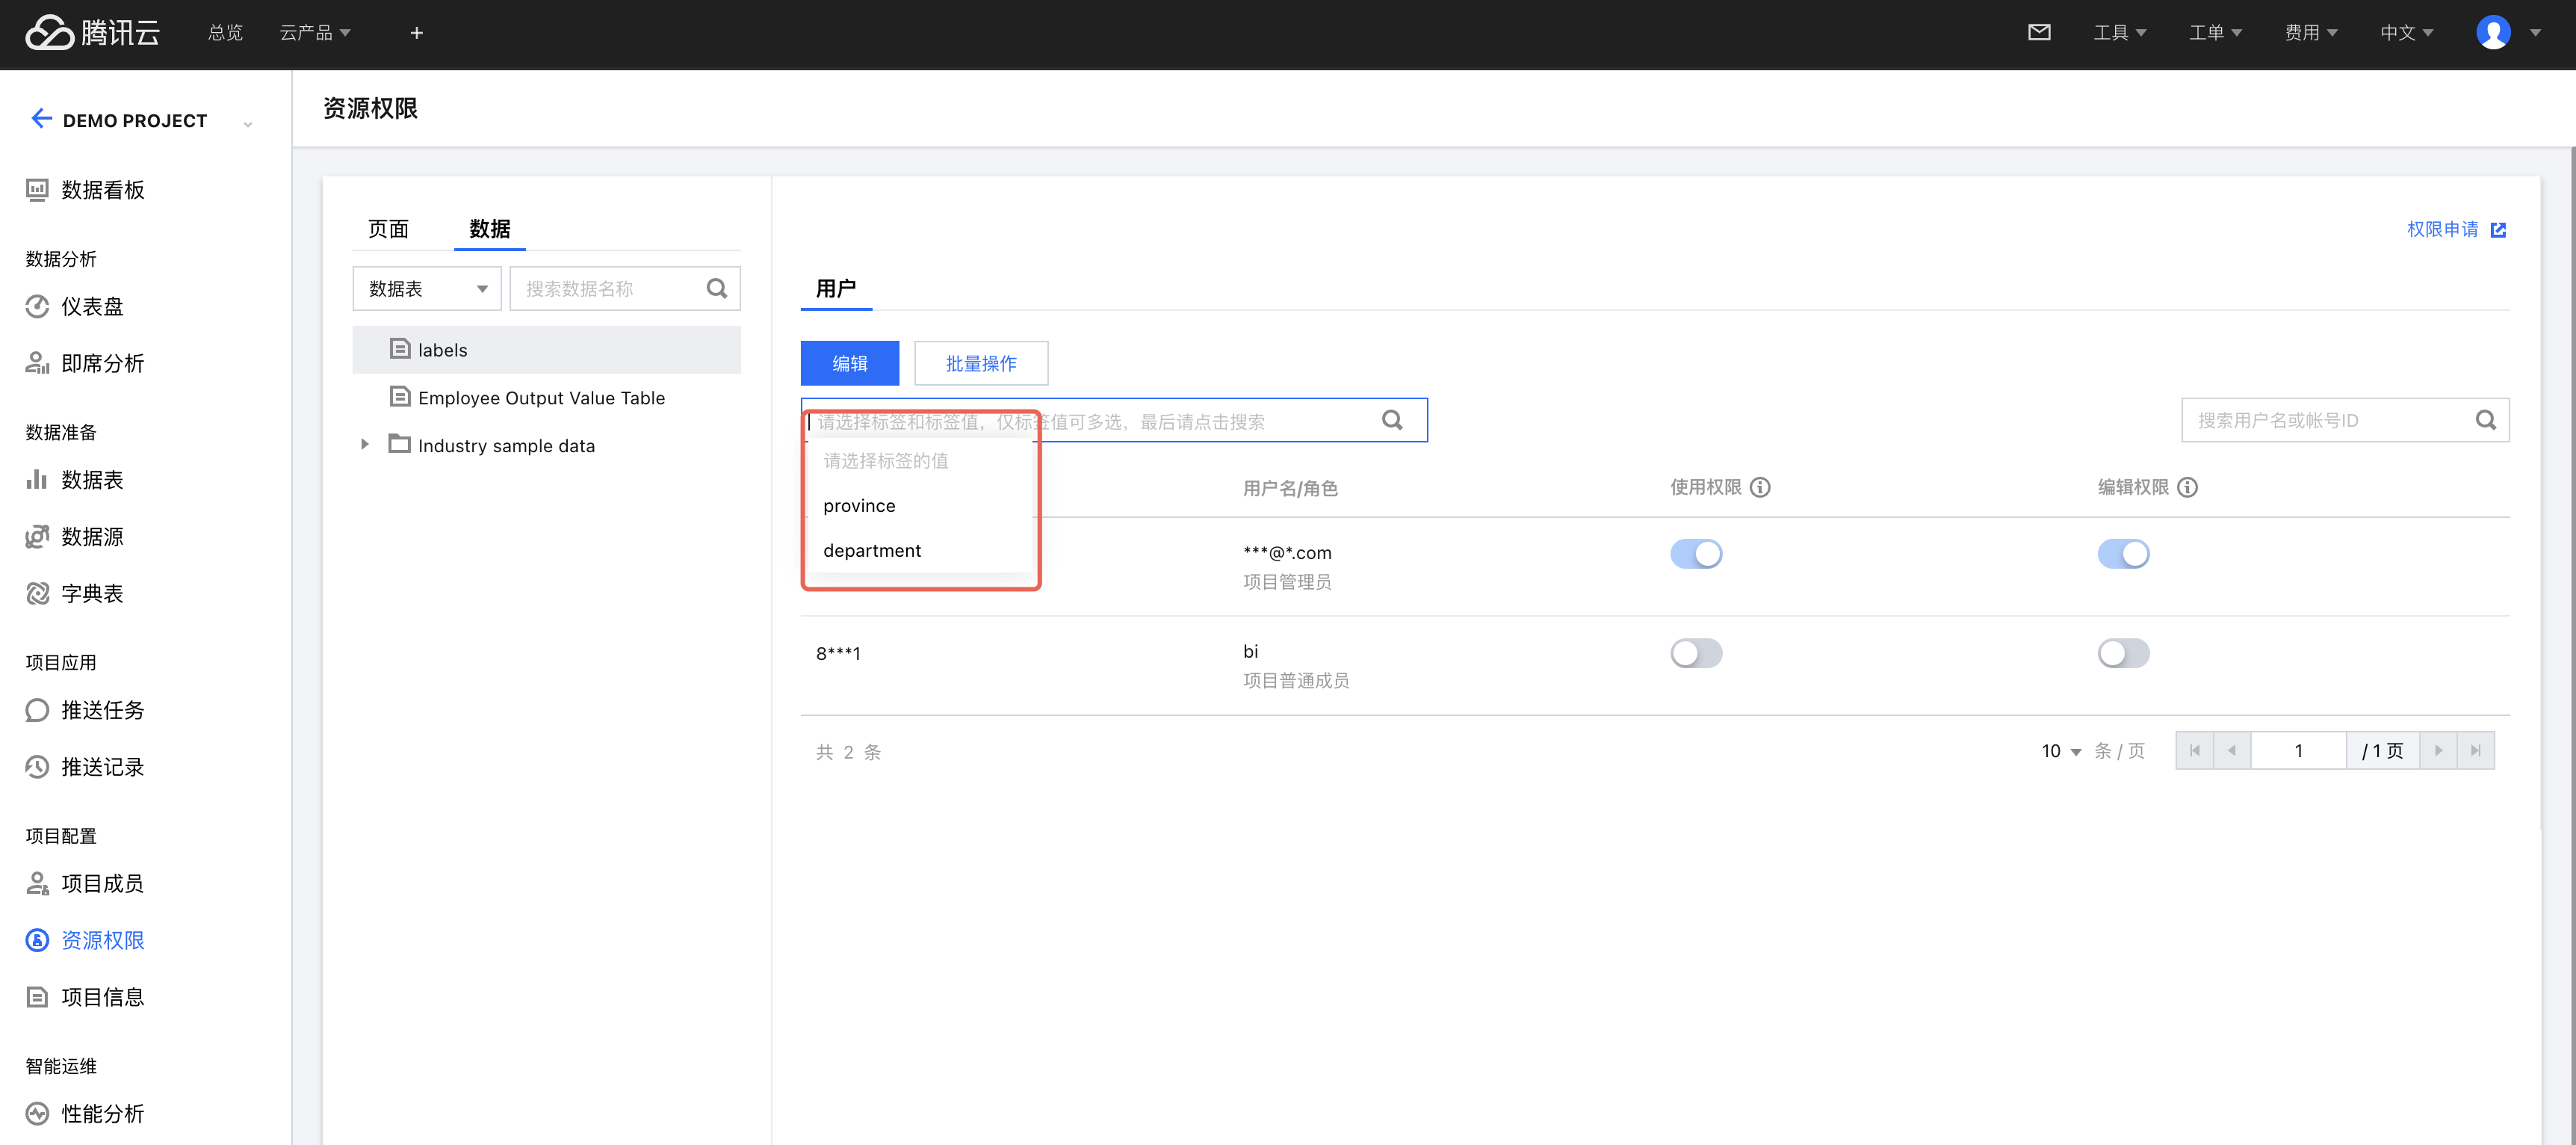Click the blue 编辑 button
2576x1145 pixels.
(x=849, y=363)
